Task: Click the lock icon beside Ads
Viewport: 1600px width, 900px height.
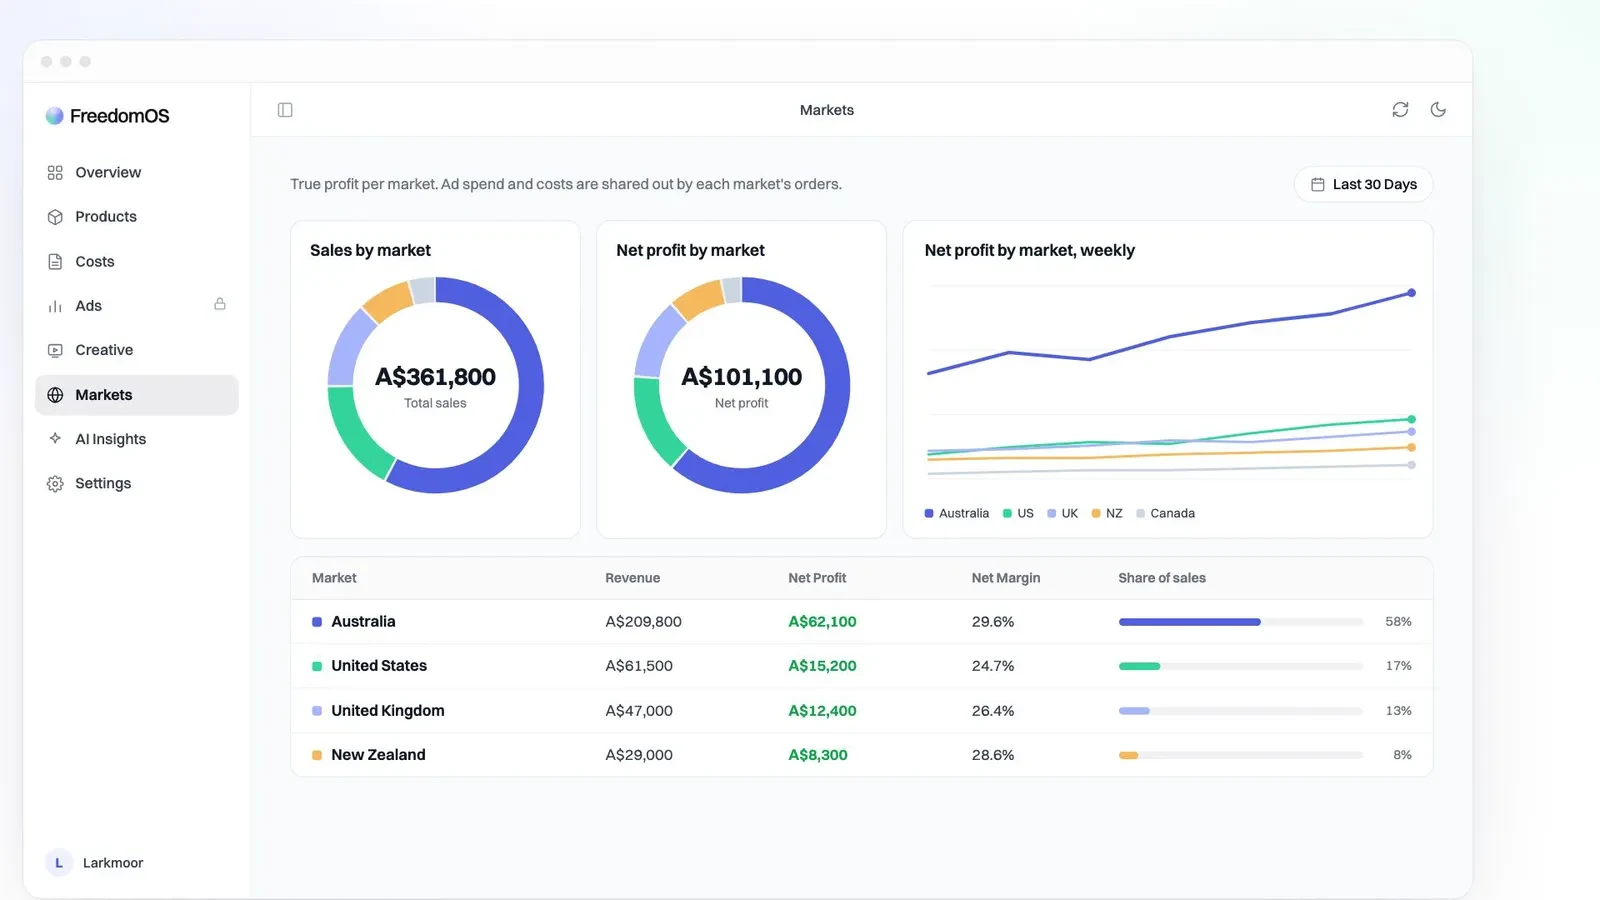Action: (x=220, y=304)
